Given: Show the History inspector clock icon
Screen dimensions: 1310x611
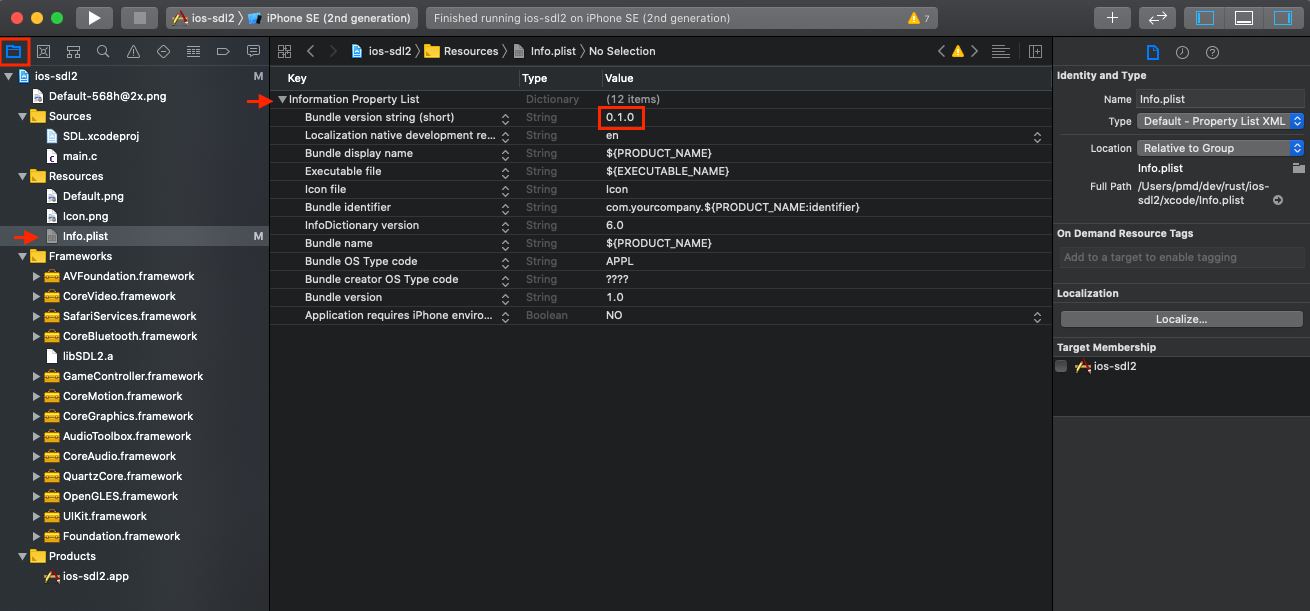Looking at the screenshot, I should click(x=1182, y=52).
